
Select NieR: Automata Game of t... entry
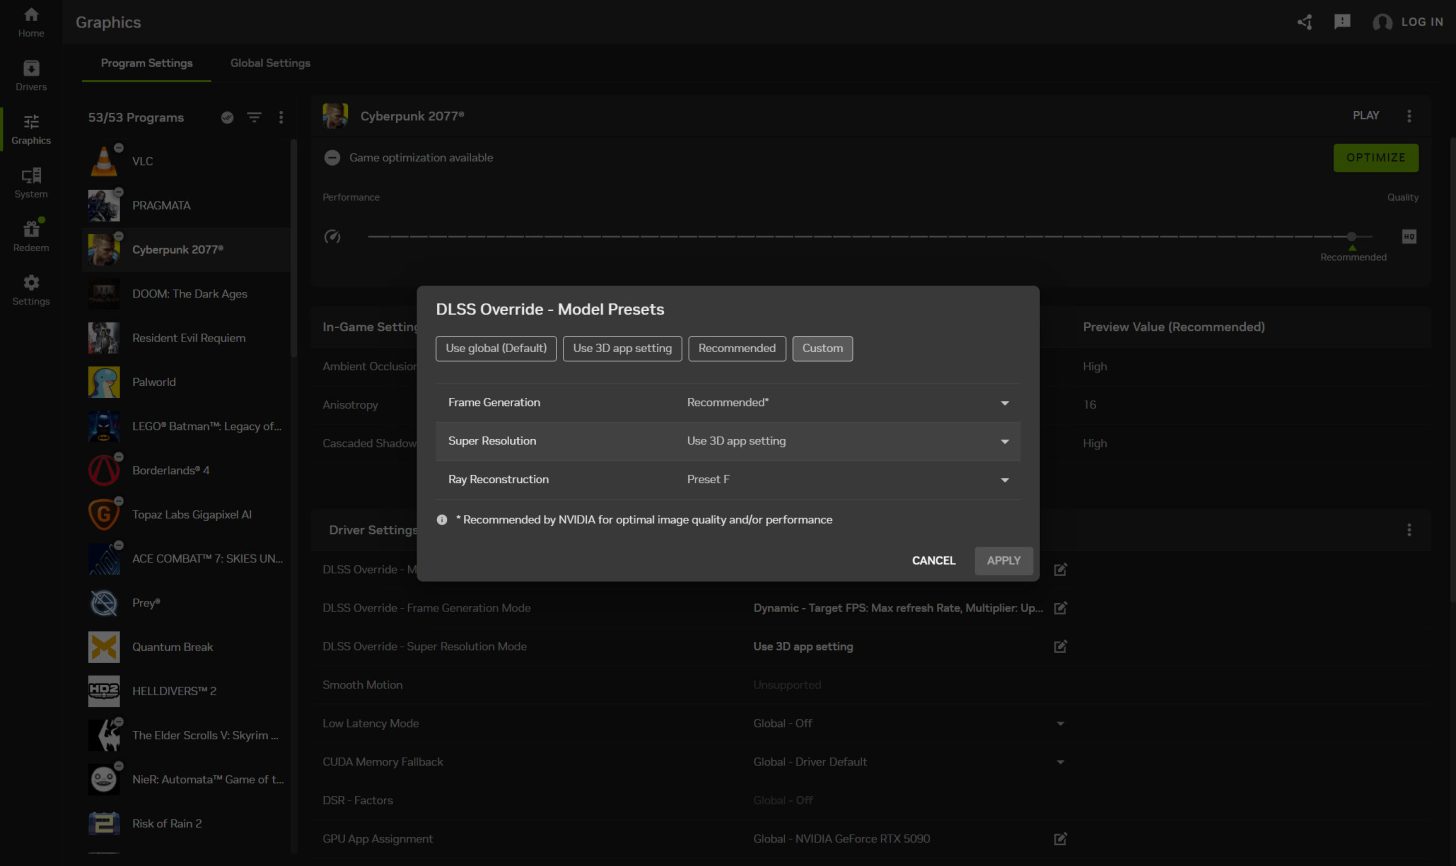(x=186, y=779)
